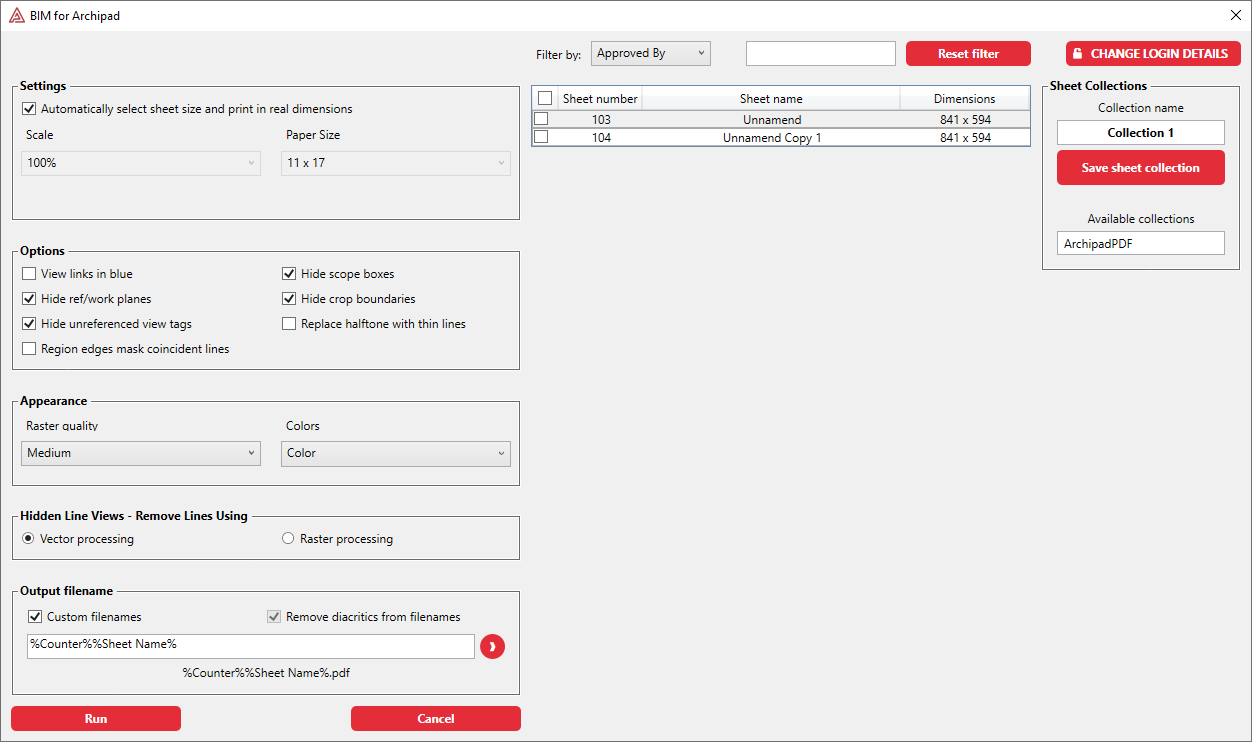Open the Filter by Approved By dropdown
1252x742 pixels.
pos(651,54)
